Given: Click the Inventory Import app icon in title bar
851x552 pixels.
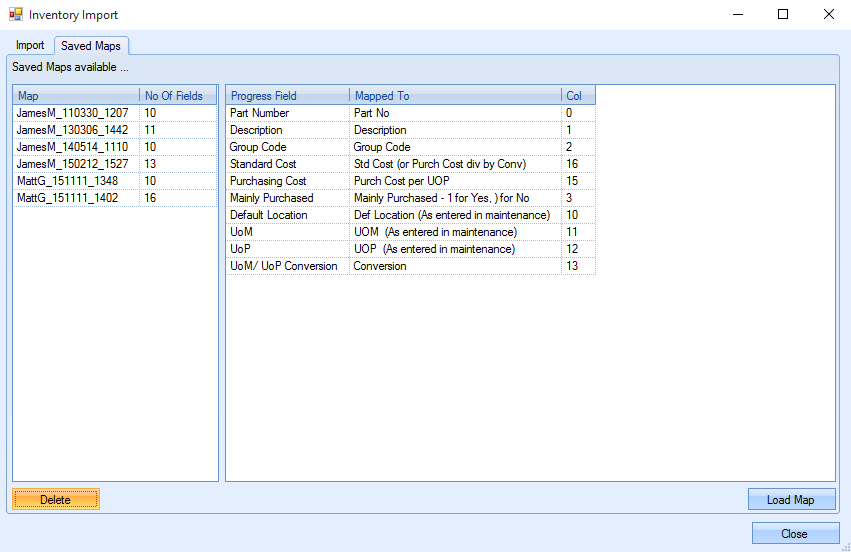Looking at the screenshot, I should [x=15, y=15].
